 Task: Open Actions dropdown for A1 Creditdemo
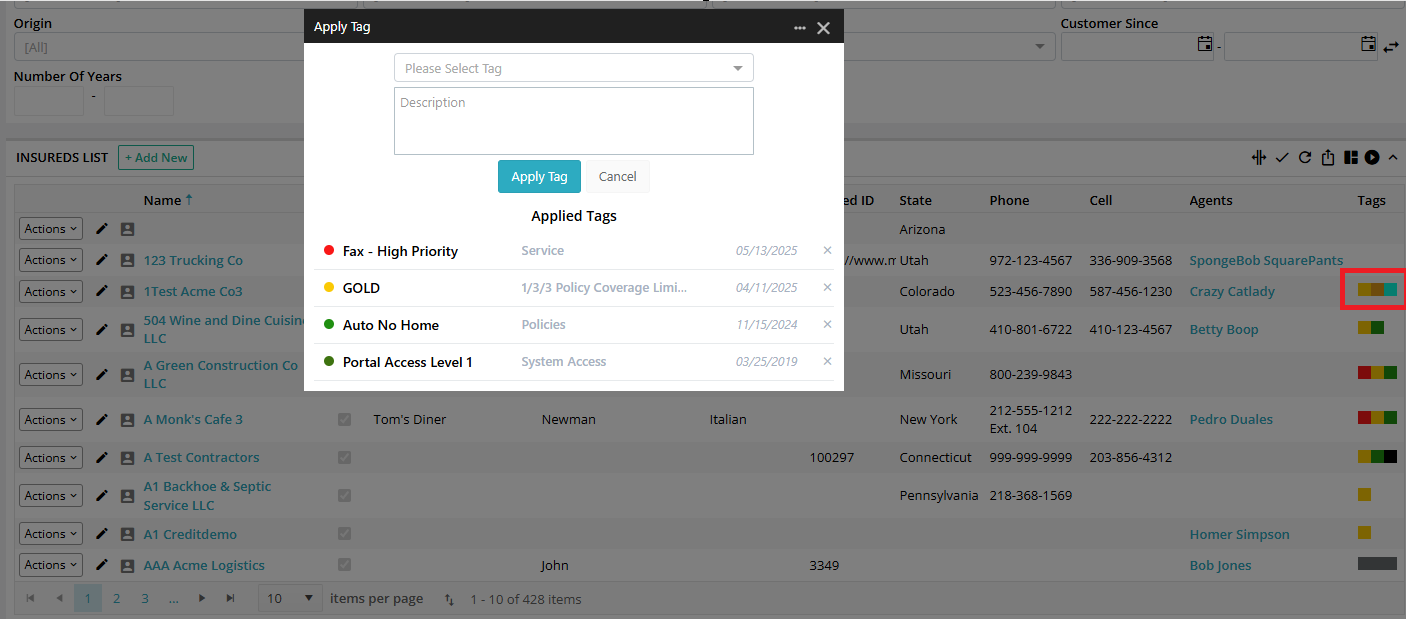pyautogui.click(x=51, y=534)
